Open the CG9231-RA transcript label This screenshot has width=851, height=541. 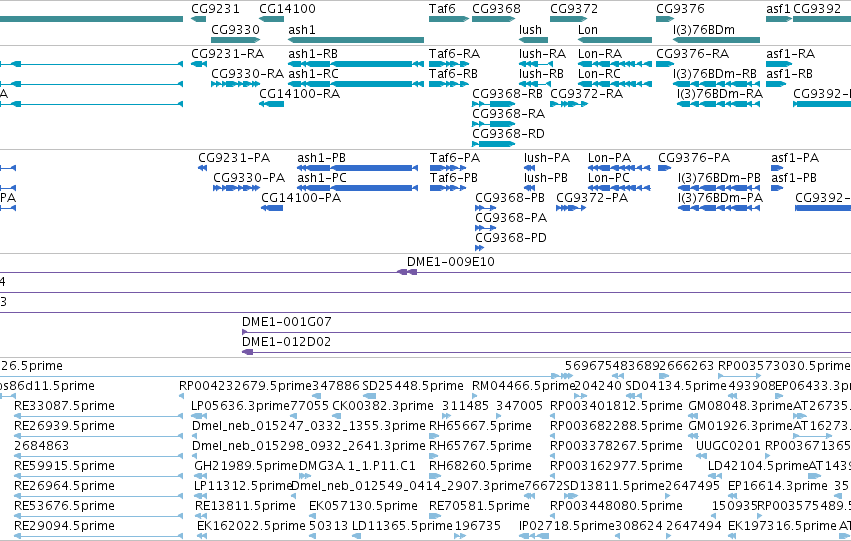tap(227, 54)
